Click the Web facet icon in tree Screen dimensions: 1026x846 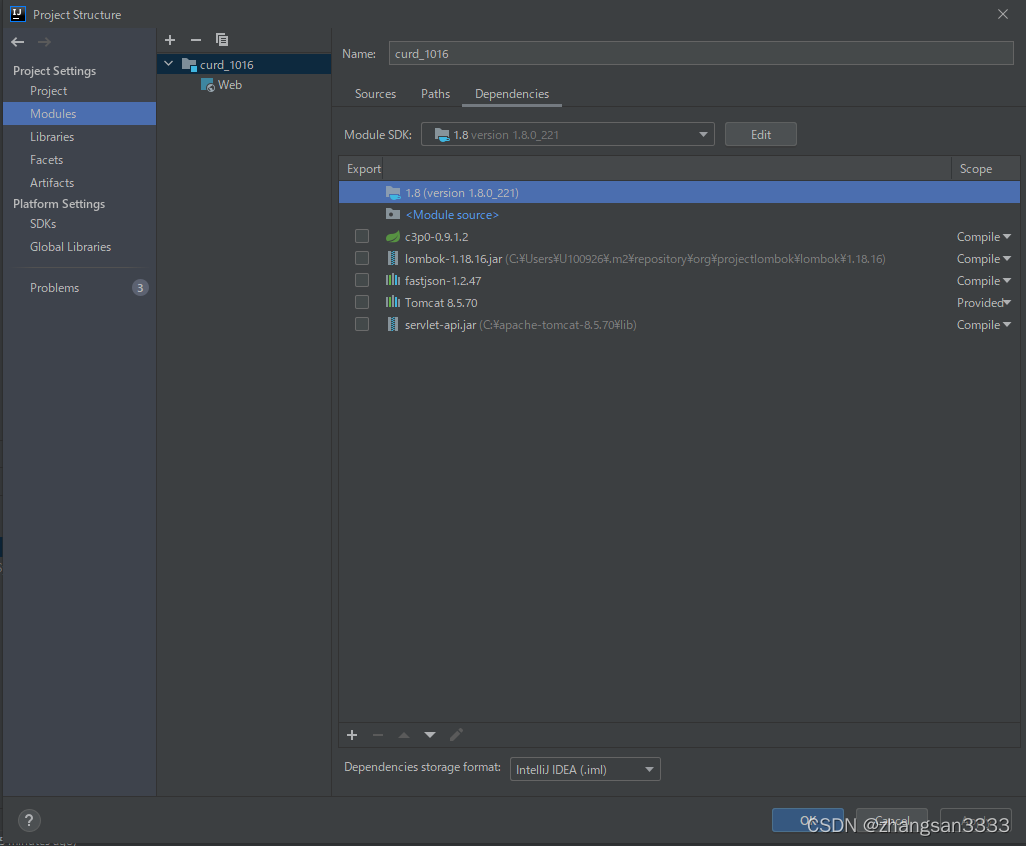[207, 85]
